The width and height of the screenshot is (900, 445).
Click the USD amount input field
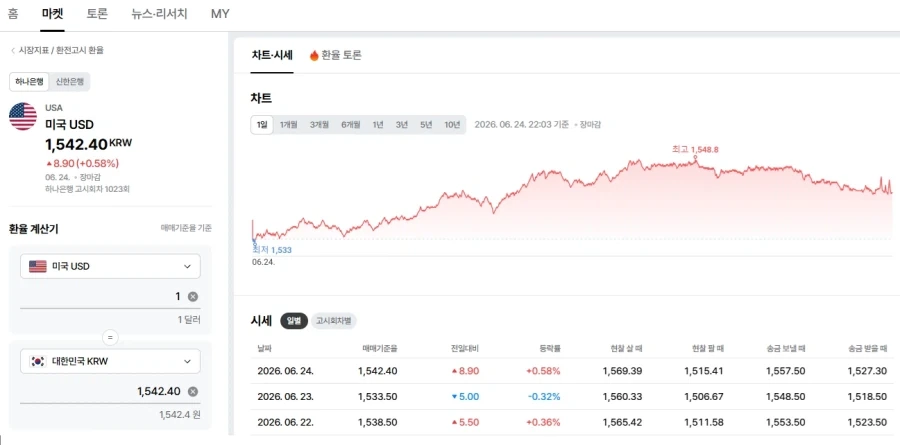click(x=110, y=296)
